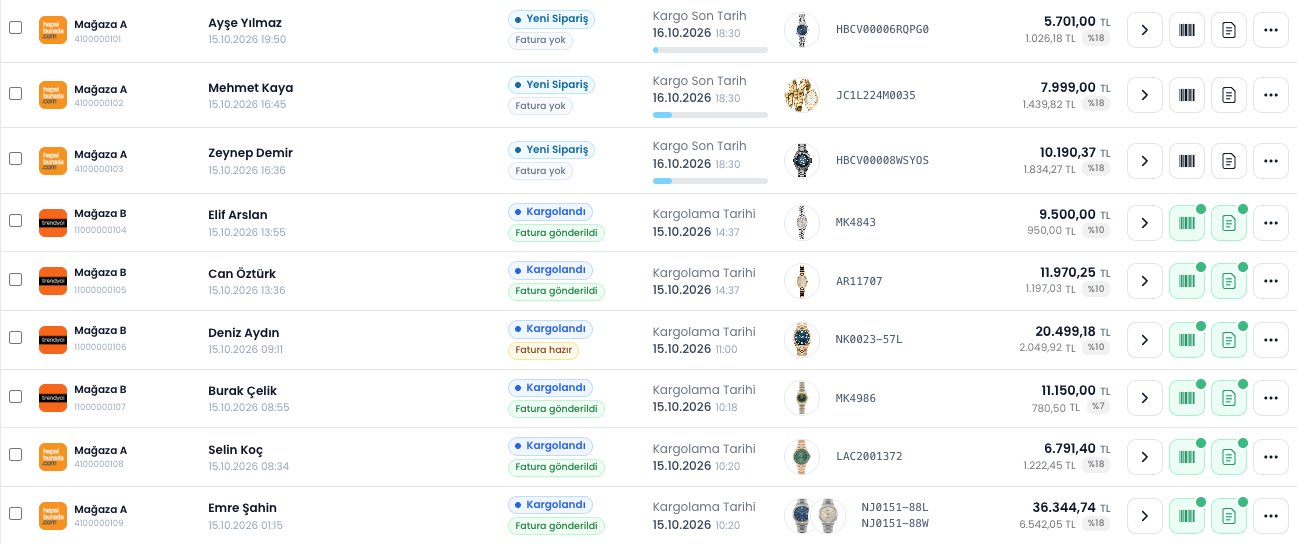
Task: Open invoice document for Emre Şahin order
Action: [1229, 516]
